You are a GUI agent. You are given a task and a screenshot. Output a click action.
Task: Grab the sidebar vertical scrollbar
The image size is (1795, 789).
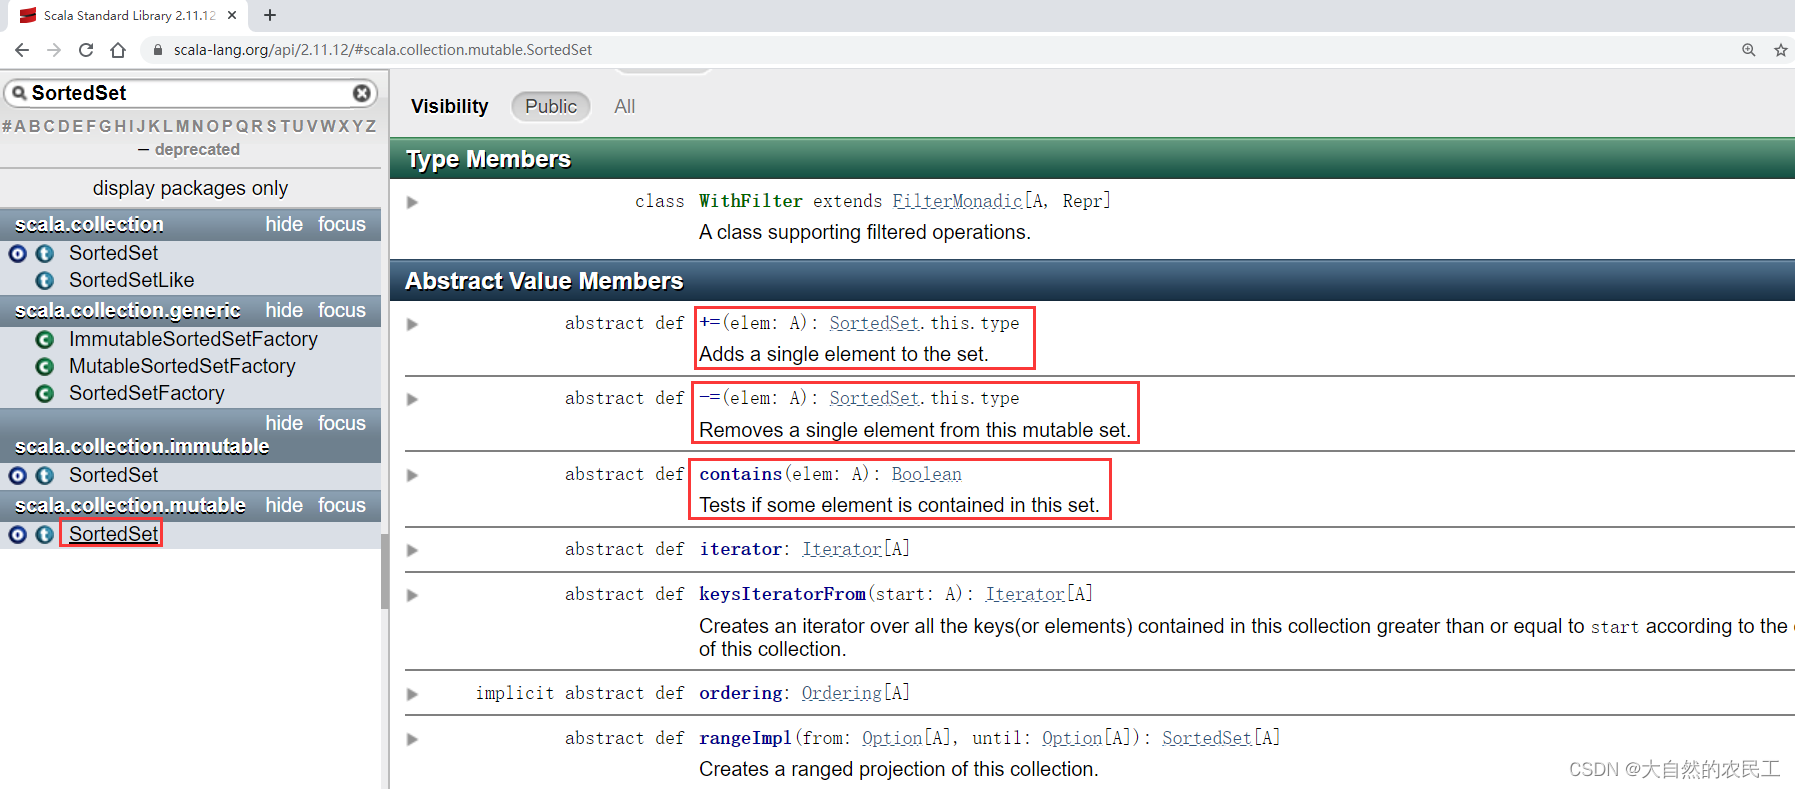click(x=385, y=571)
